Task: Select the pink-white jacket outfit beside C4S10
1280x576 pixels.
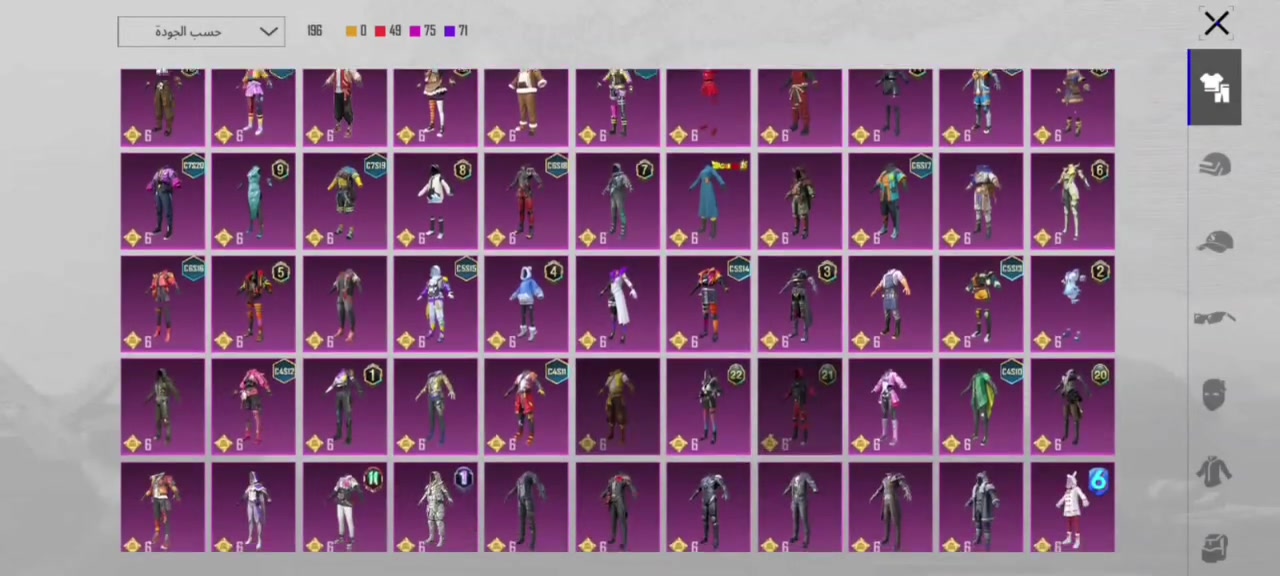Action: coord(891,407)
